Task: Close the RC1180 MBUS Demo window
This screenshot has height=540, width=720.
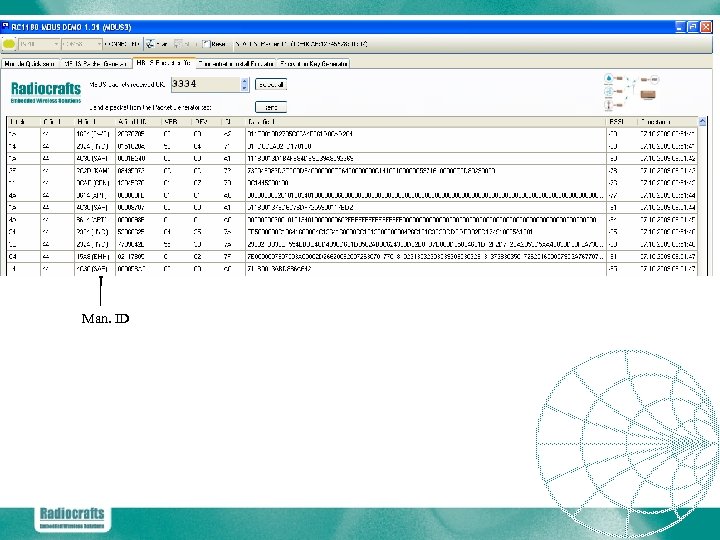Action: (706, 27)
